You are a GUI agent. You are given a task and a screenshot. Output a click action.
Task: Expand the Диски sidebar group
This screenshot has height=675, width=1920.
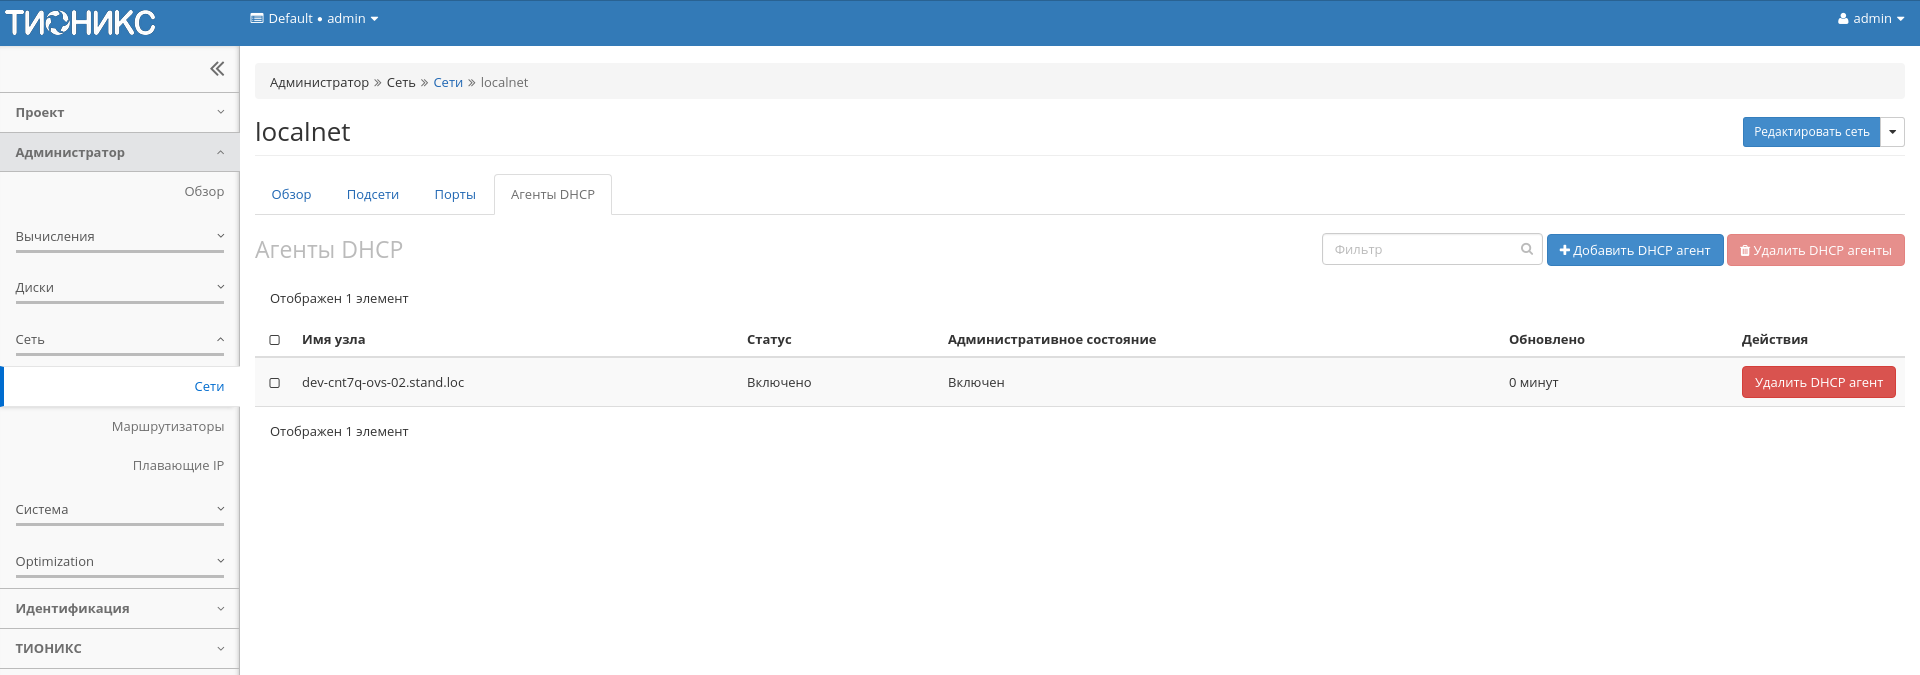(x=119, y=288)
